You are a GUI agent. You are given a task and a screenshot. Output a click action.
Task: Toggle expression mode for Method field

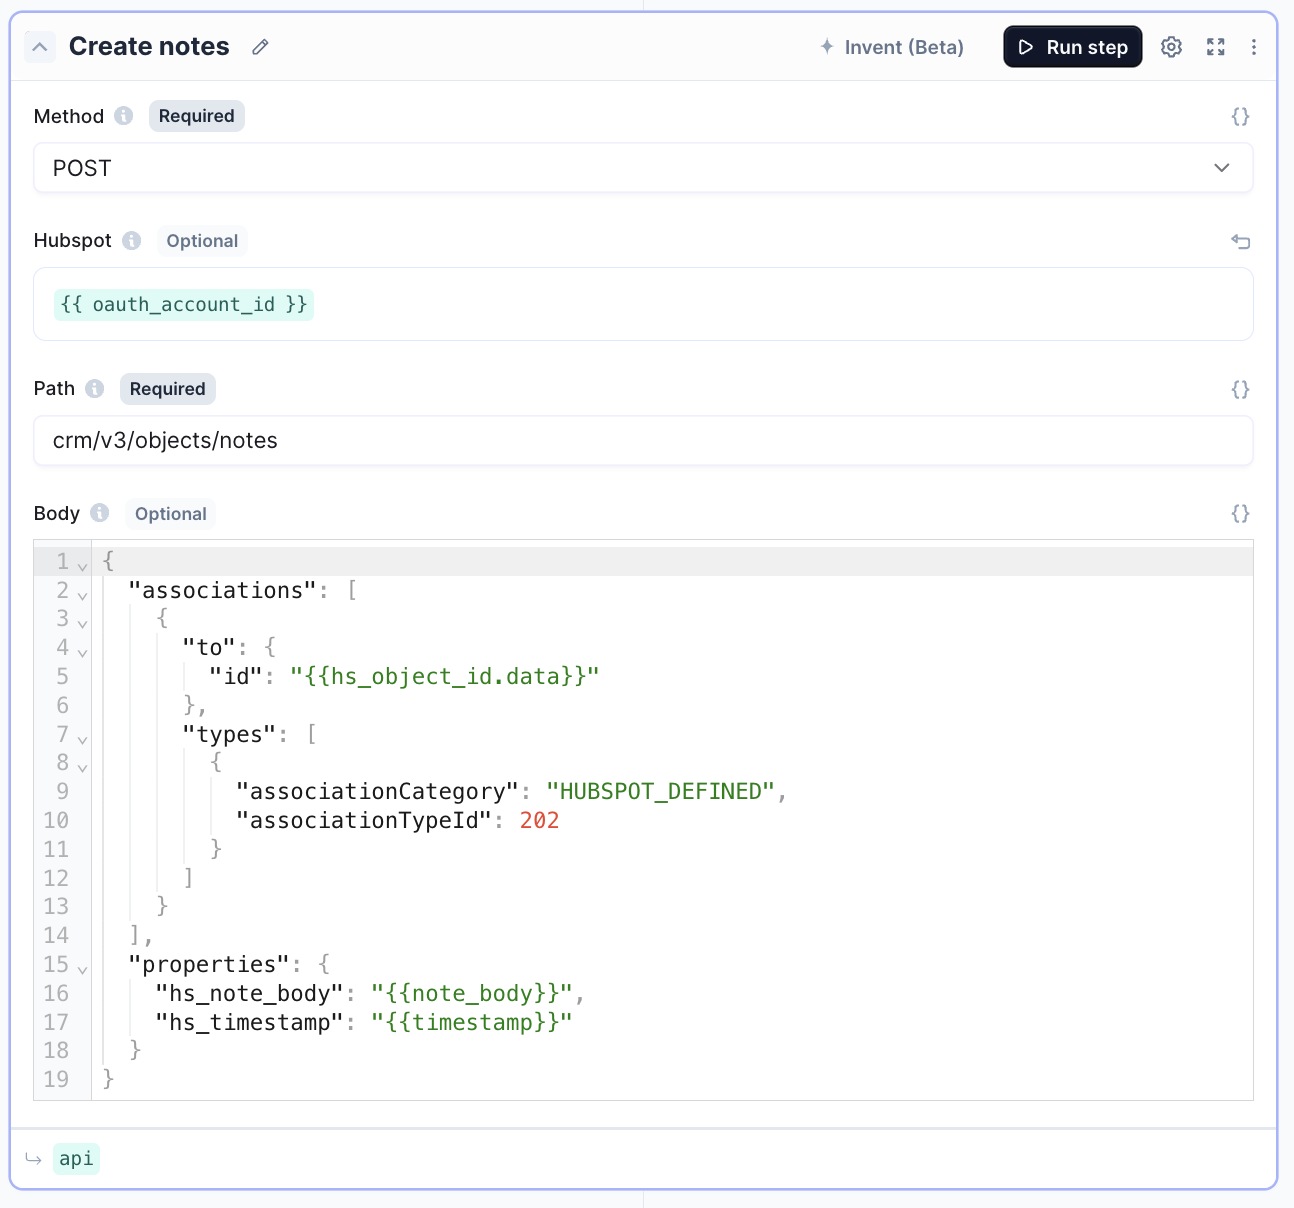click(x=1240, y=116)
